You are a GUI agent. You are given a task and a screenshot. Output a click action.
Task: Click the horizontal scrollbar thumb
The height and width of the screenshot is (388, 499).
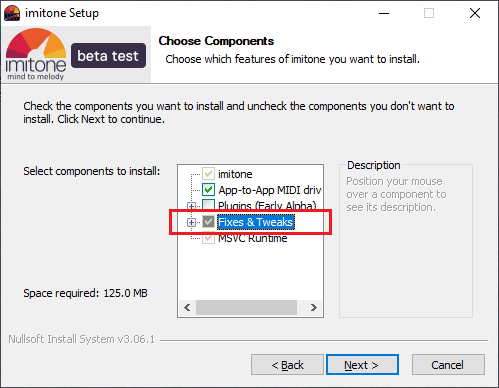click(x=246, y=307)
